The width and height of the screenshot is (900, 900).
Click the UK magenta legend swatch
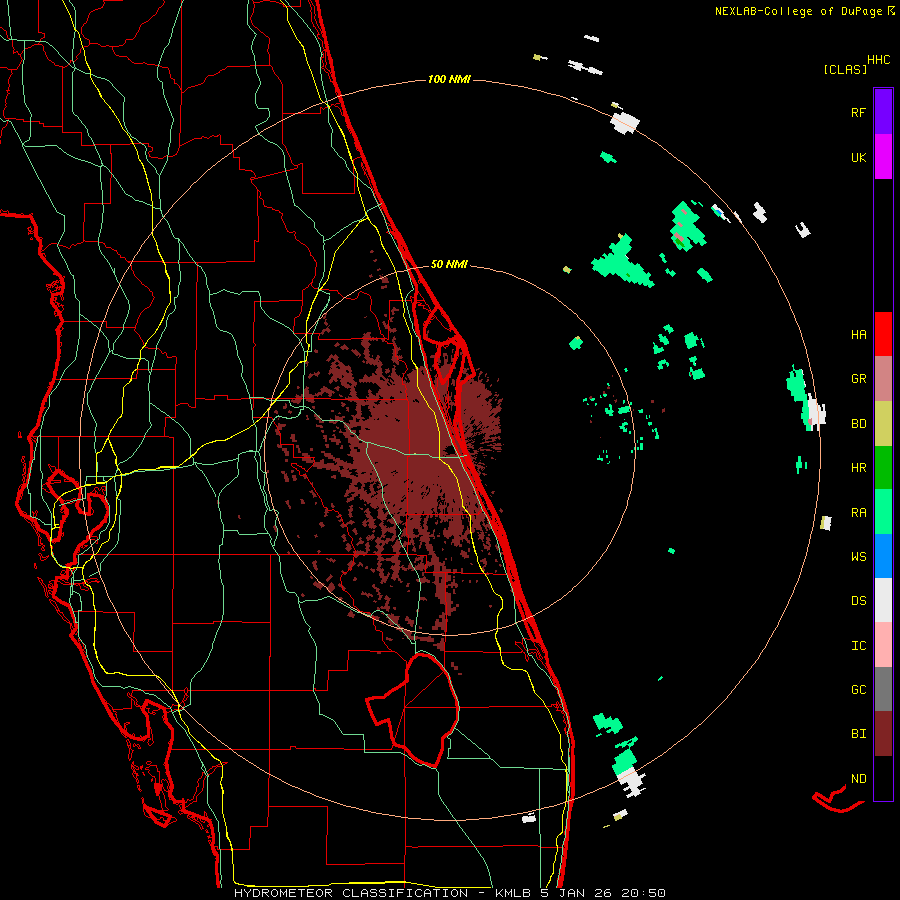point(883,157)
